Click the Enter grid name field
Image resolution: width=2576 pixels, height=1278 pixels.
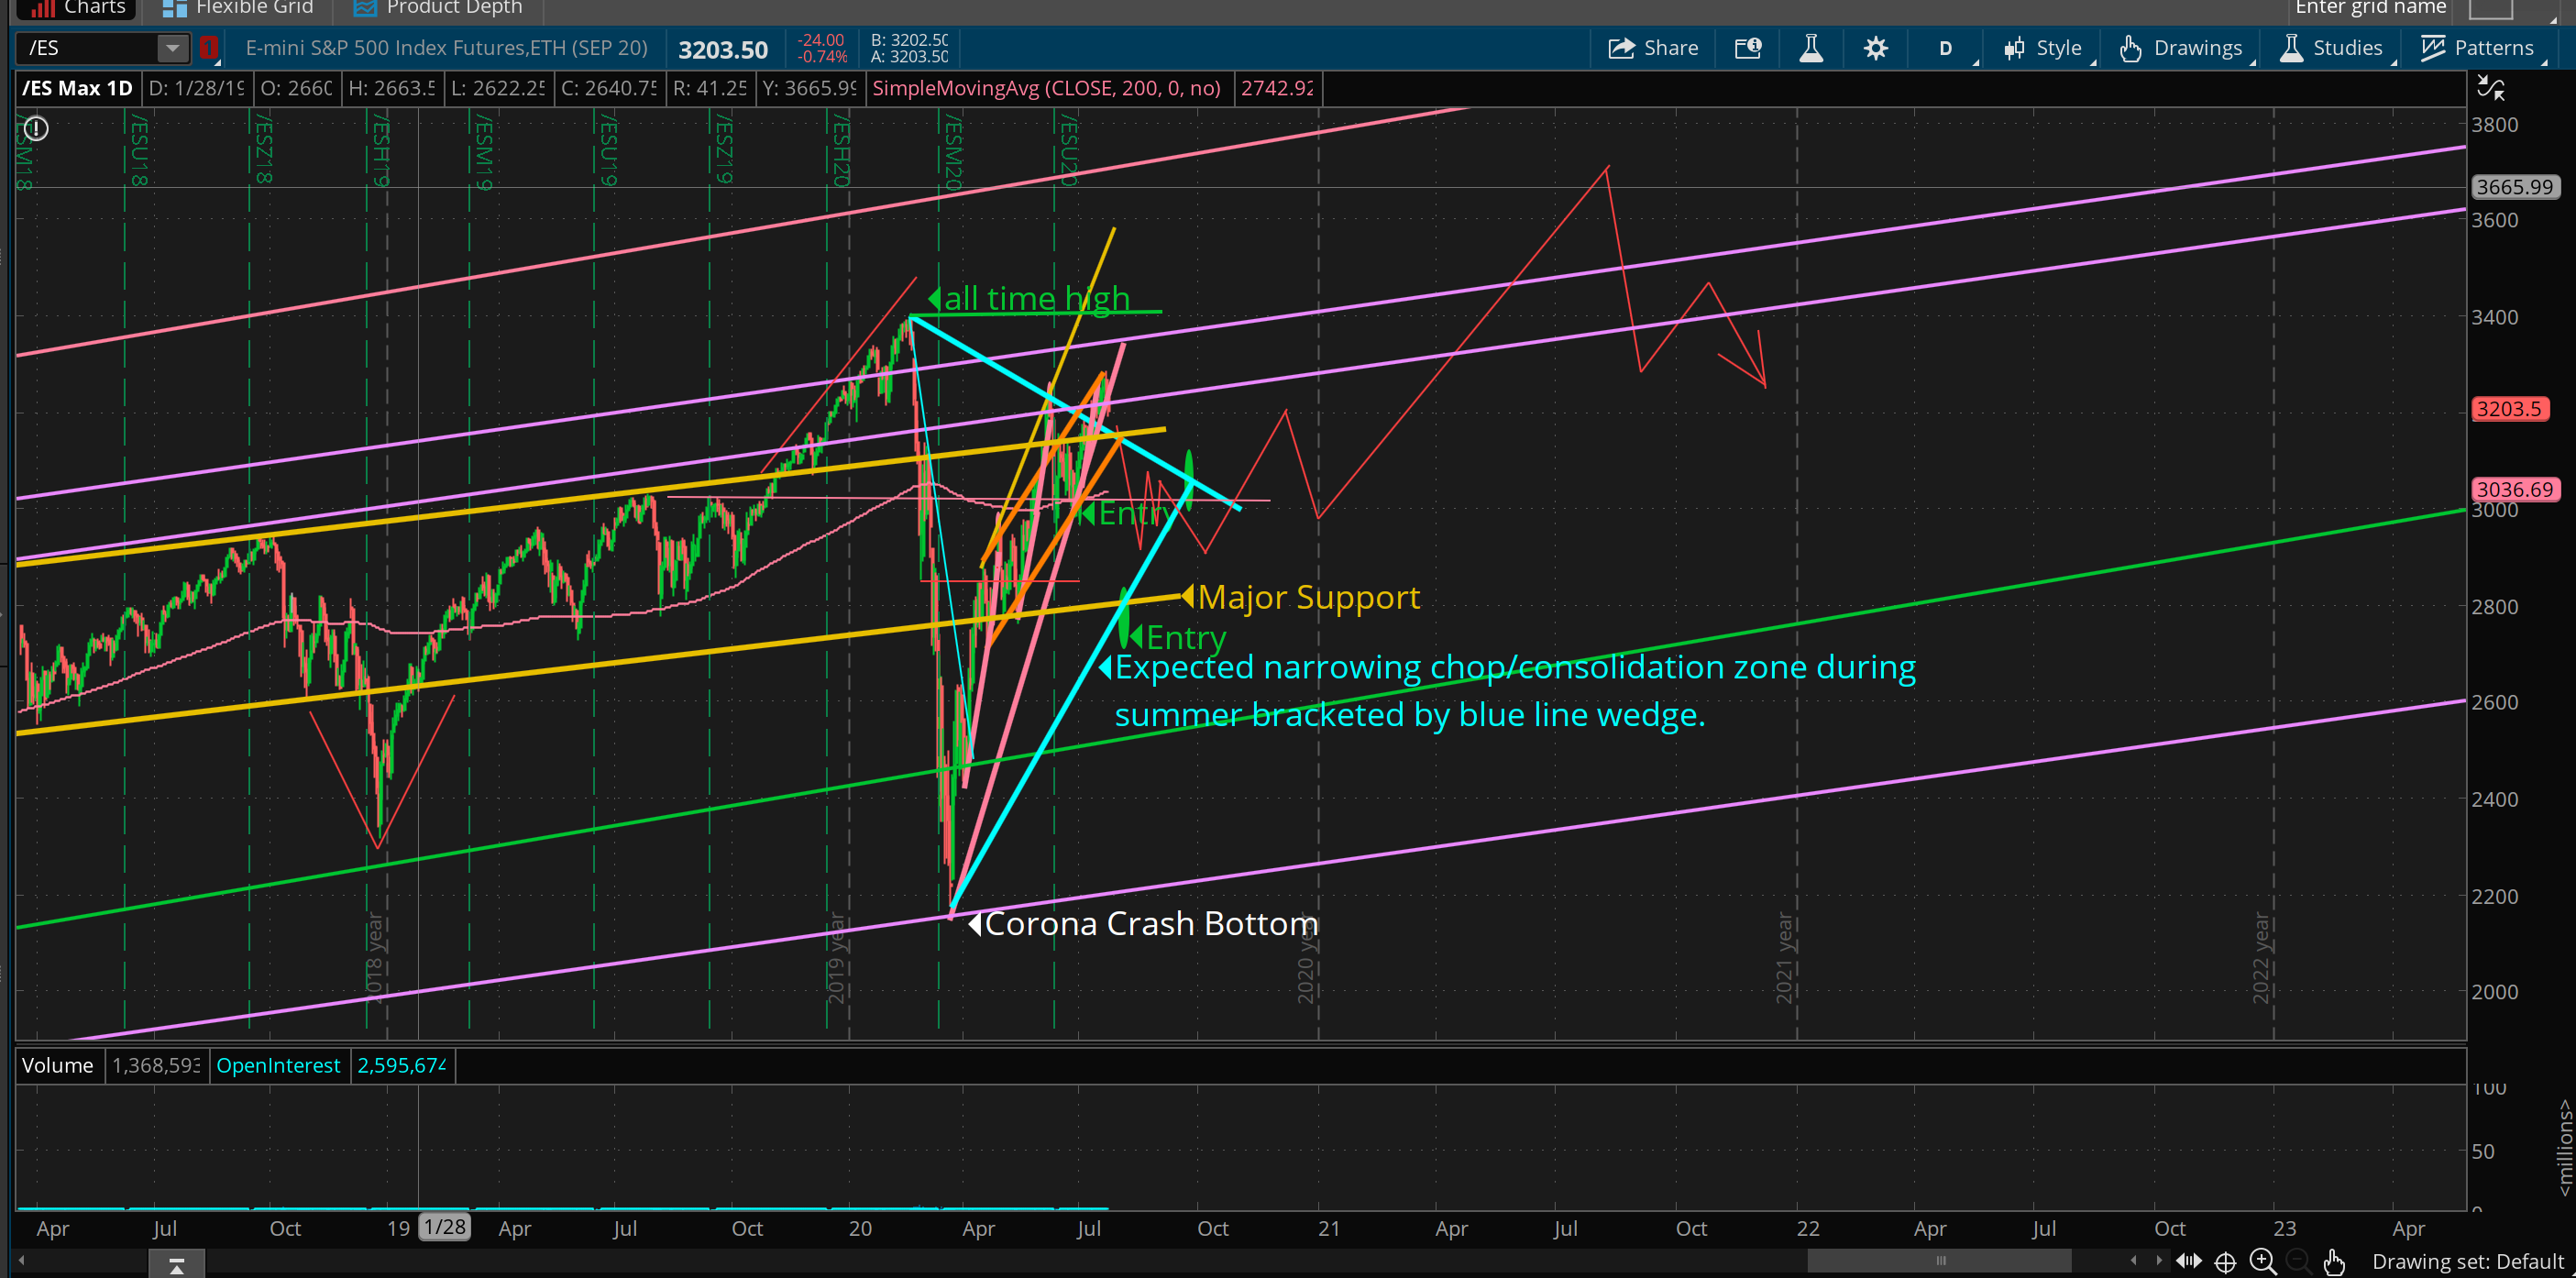[2370, 9]
